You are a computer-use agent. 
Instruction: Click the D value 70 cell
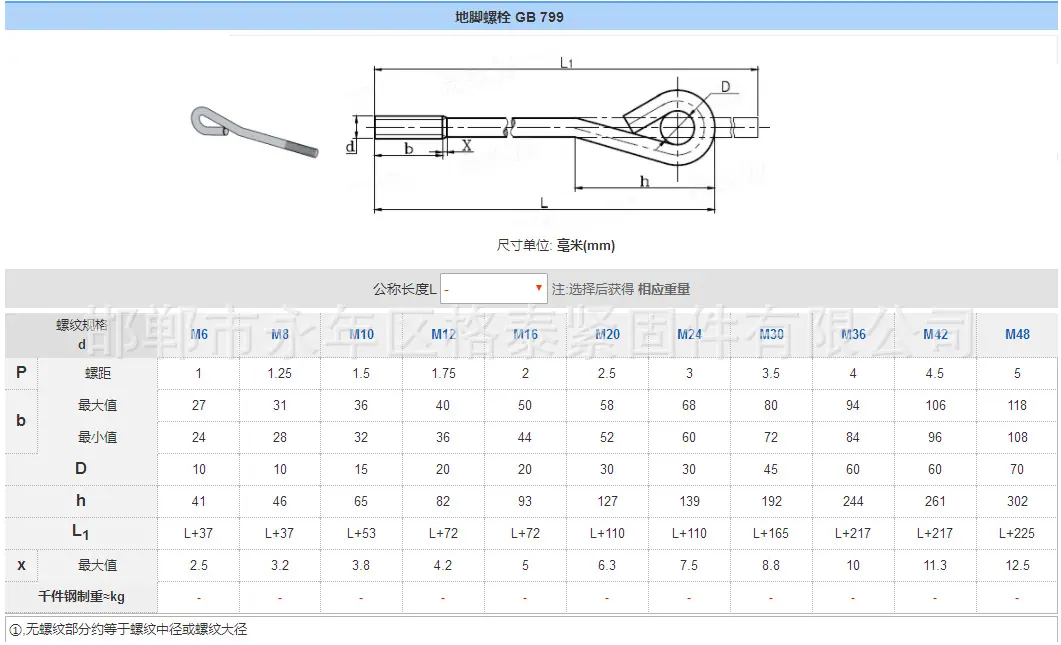[x=1017, y=469]
